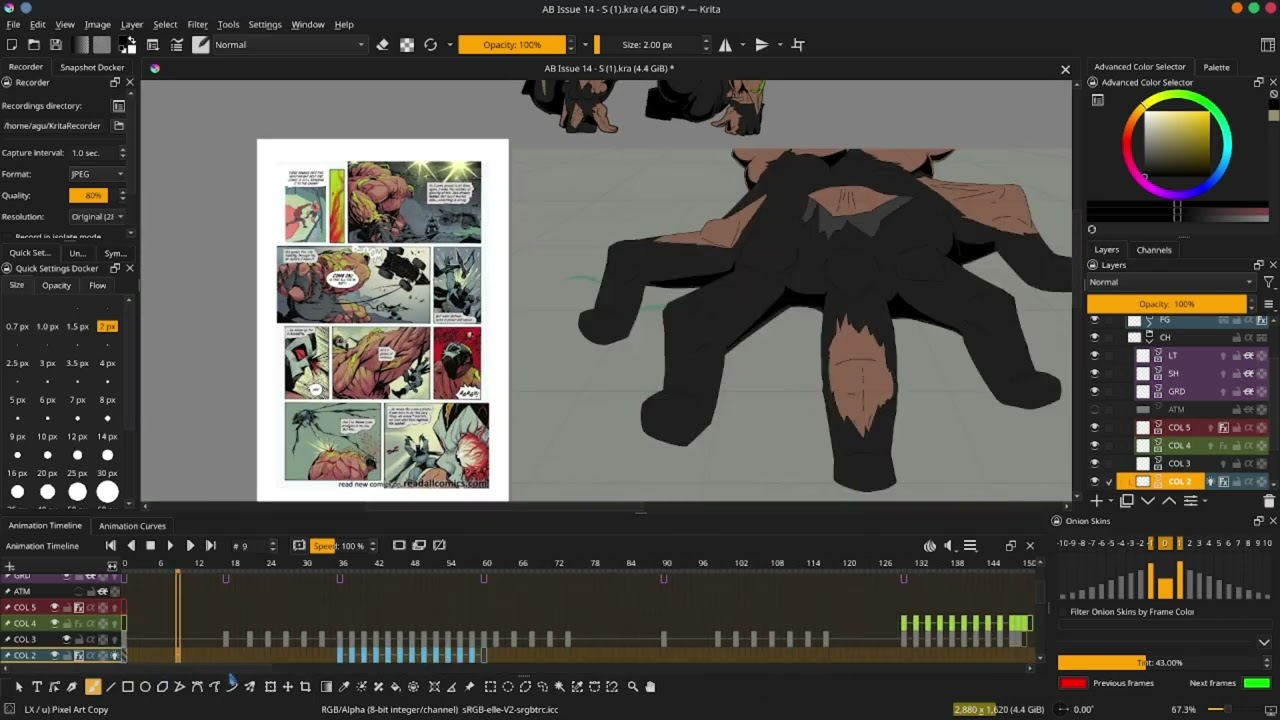Adjust the onion skin Tint slider
The image size is (1280, 720).
pyautogui.click(x=1160, y=663)
